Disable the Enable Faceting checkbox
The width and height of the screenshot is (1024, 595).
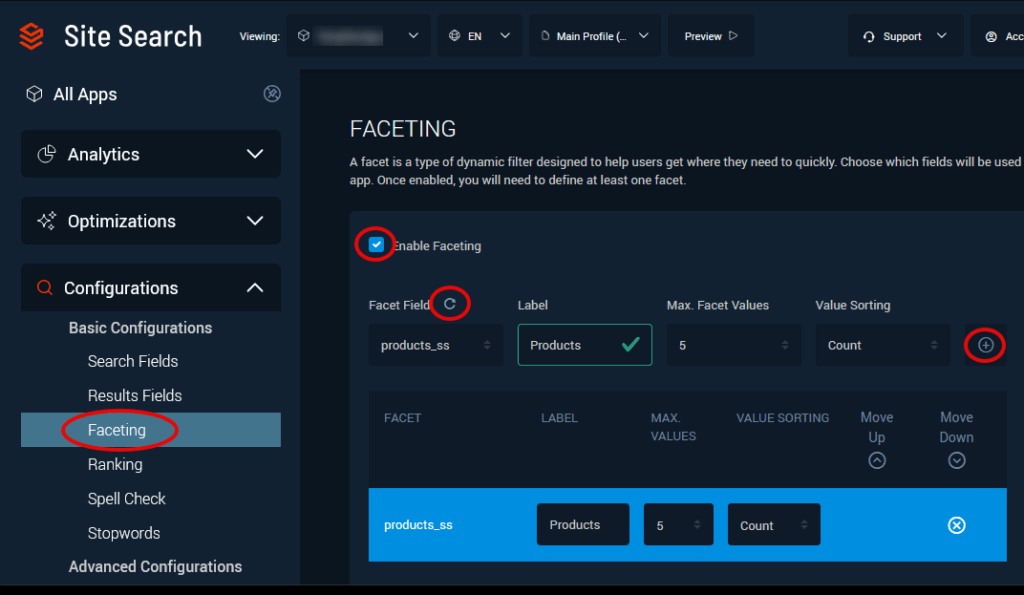pos(377,245)
